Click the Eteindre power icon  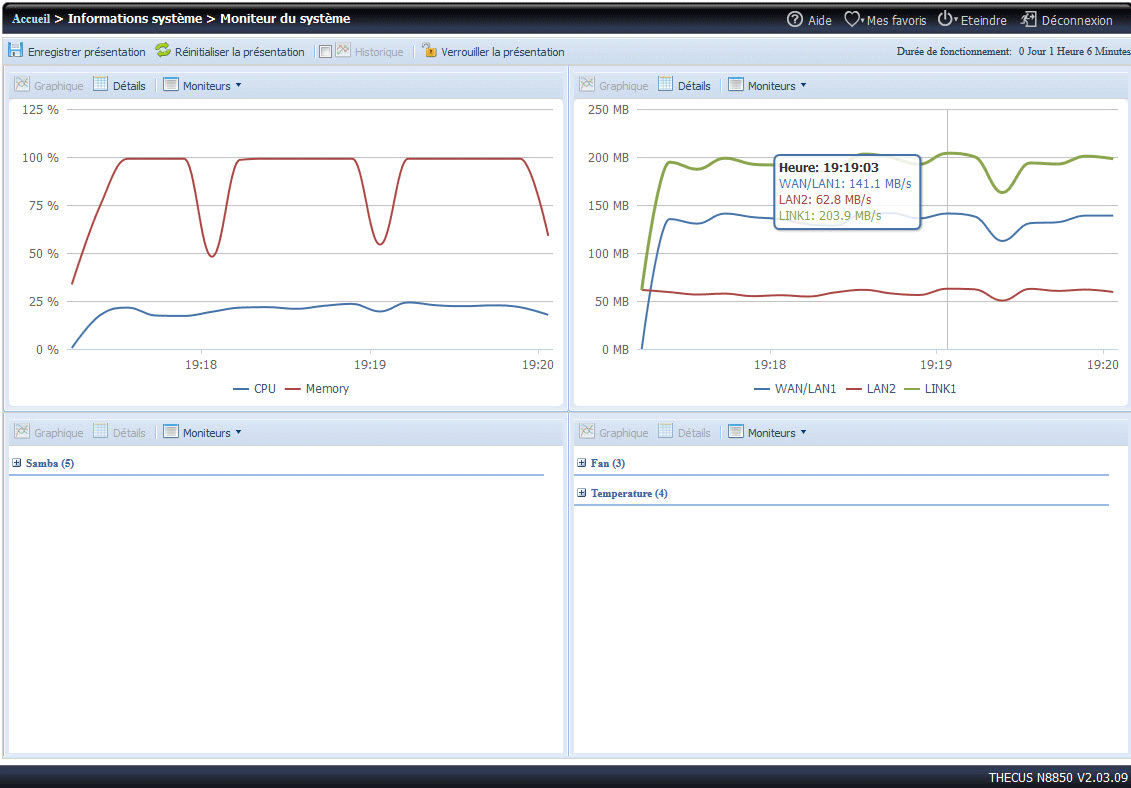coord(946,19)
